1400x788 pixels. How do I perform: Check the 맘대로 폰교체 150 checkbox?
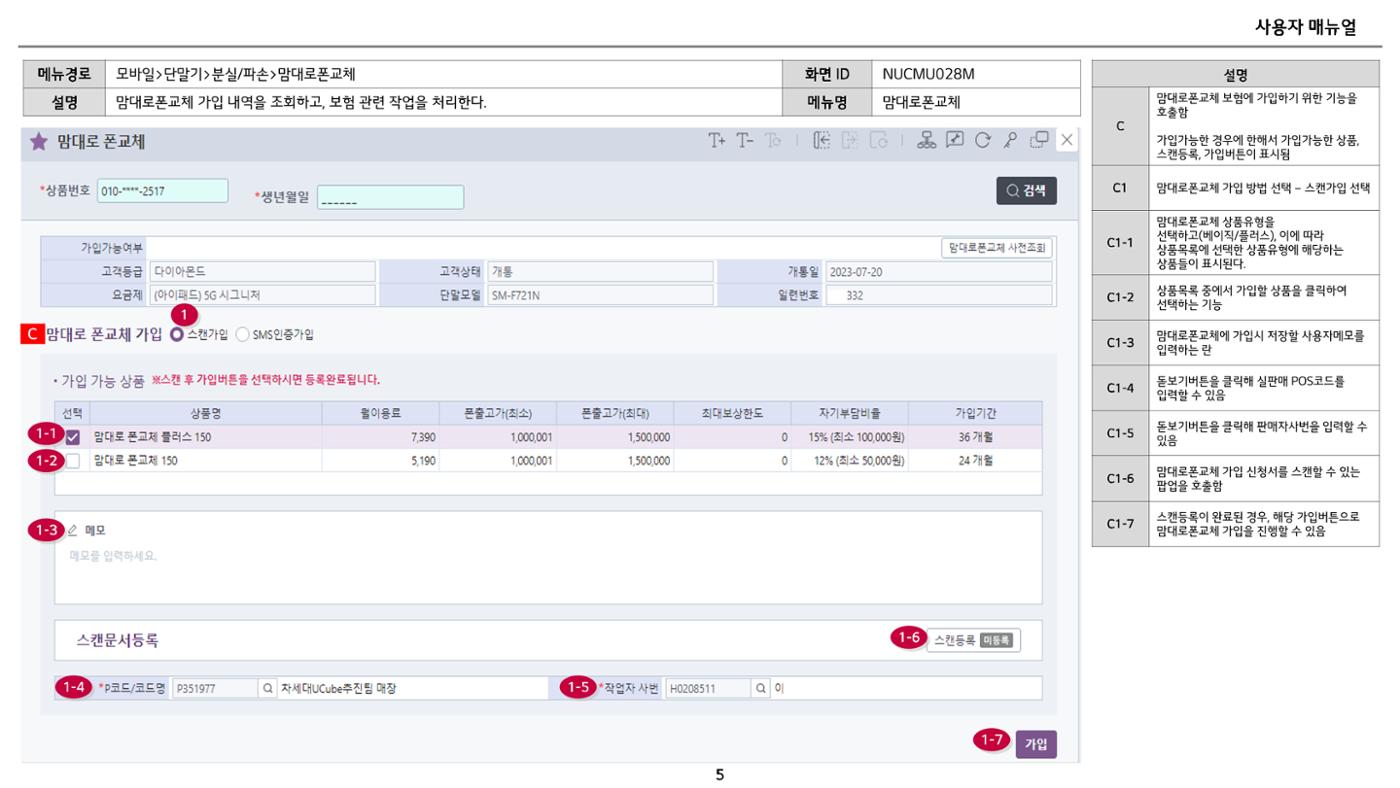click(x=72, y=461)
